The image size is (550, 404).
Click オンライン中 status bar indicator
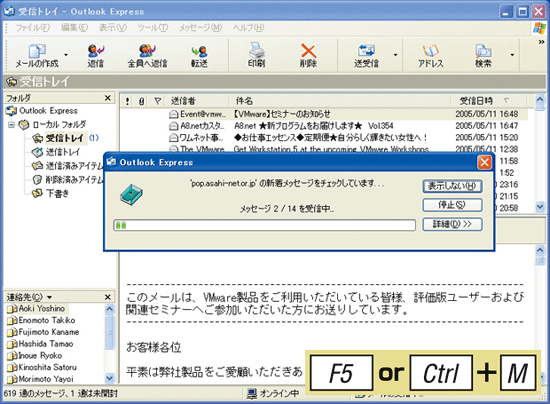274,393
